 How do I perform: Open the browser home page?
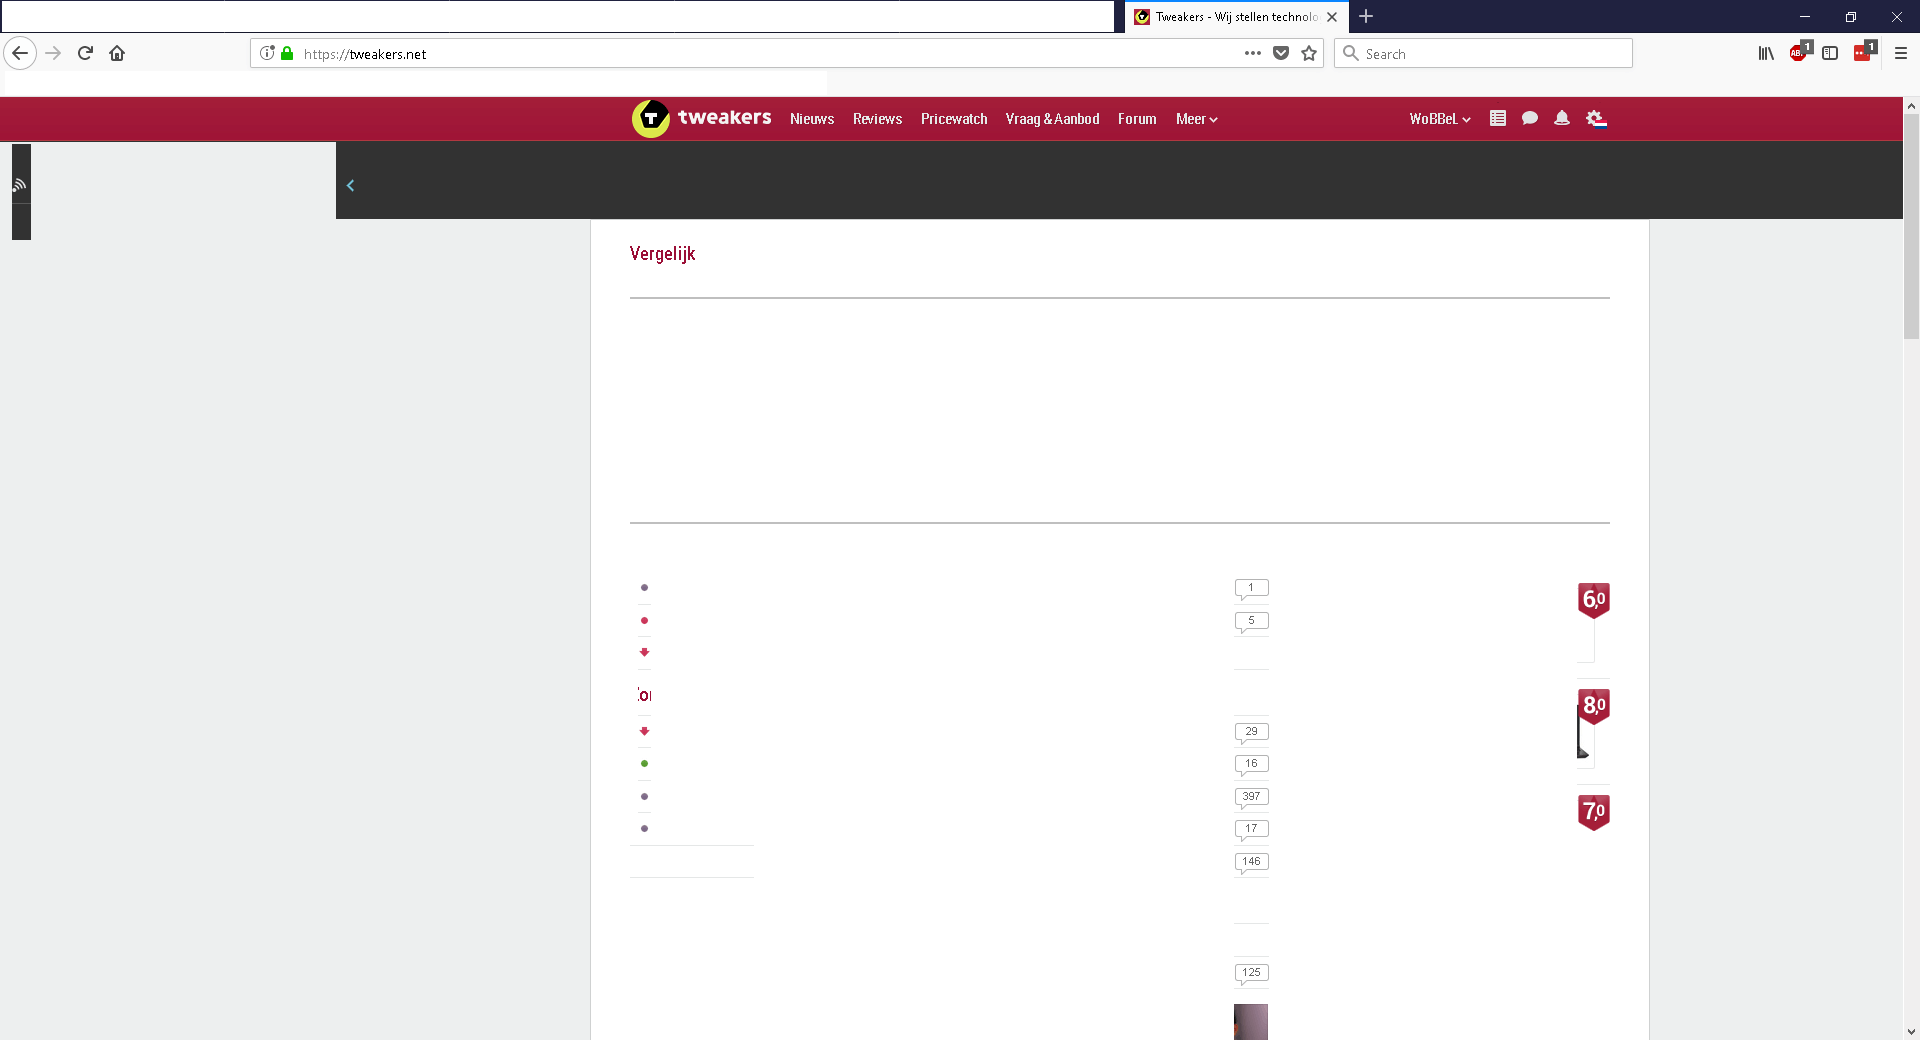[117, 53]
